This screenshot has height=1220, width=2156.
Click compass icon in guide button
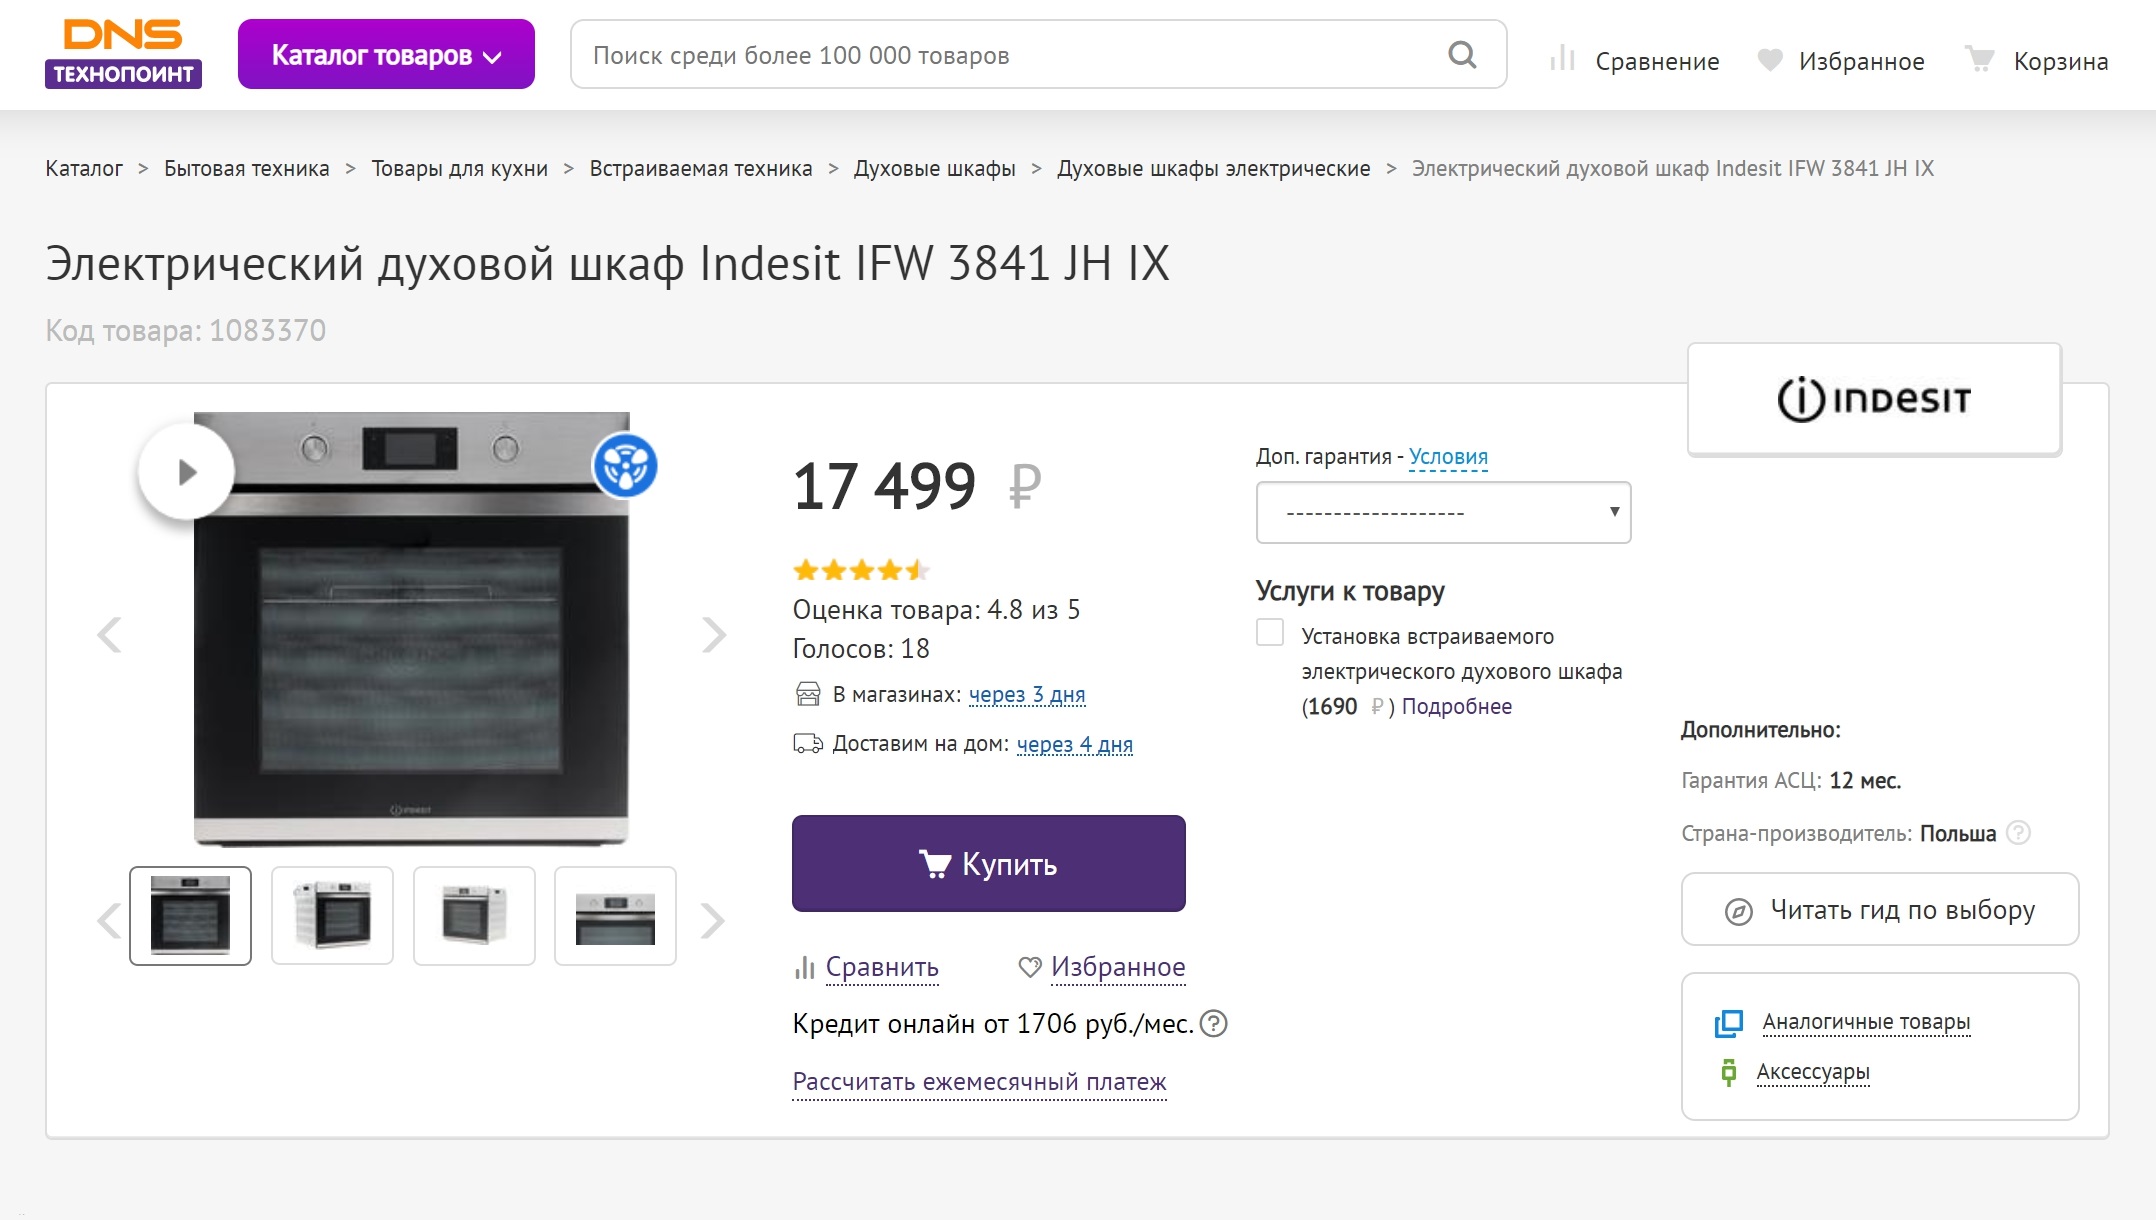coord(1738,911)
